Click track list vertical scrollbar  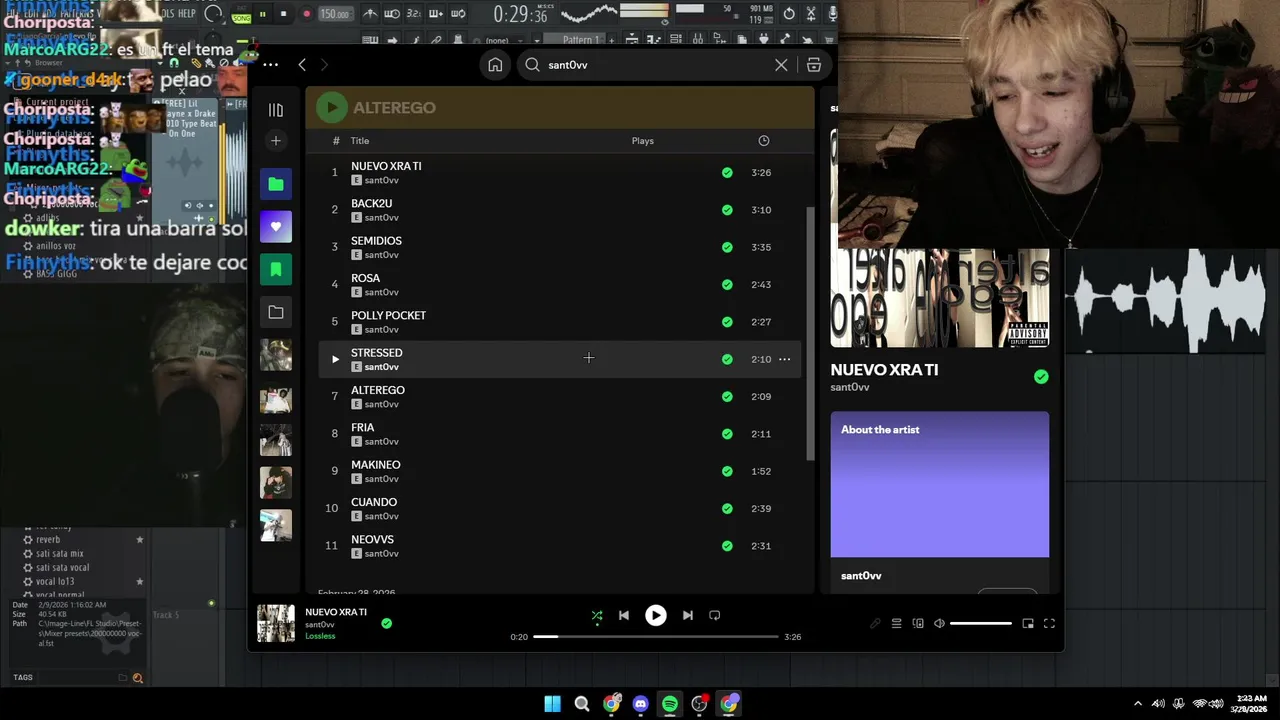tap(810, 334)
